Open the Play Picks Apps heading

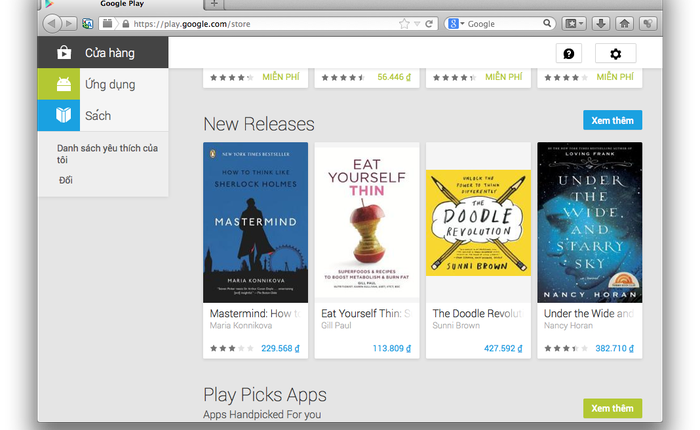pyautogui.click(x=265, y=395)
